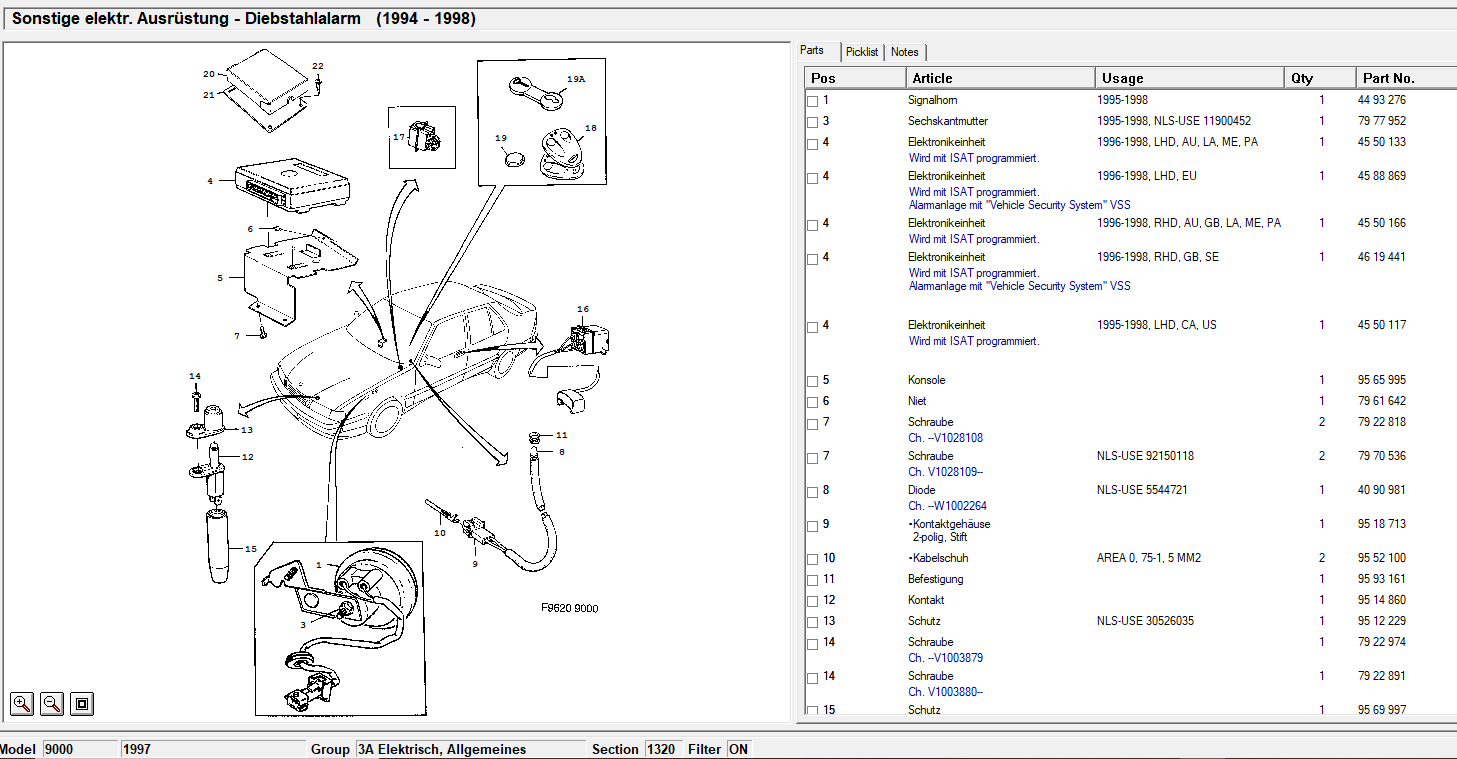Select part number 79 77 952
Screen dimensions: 1457x759
(1382, 121)
